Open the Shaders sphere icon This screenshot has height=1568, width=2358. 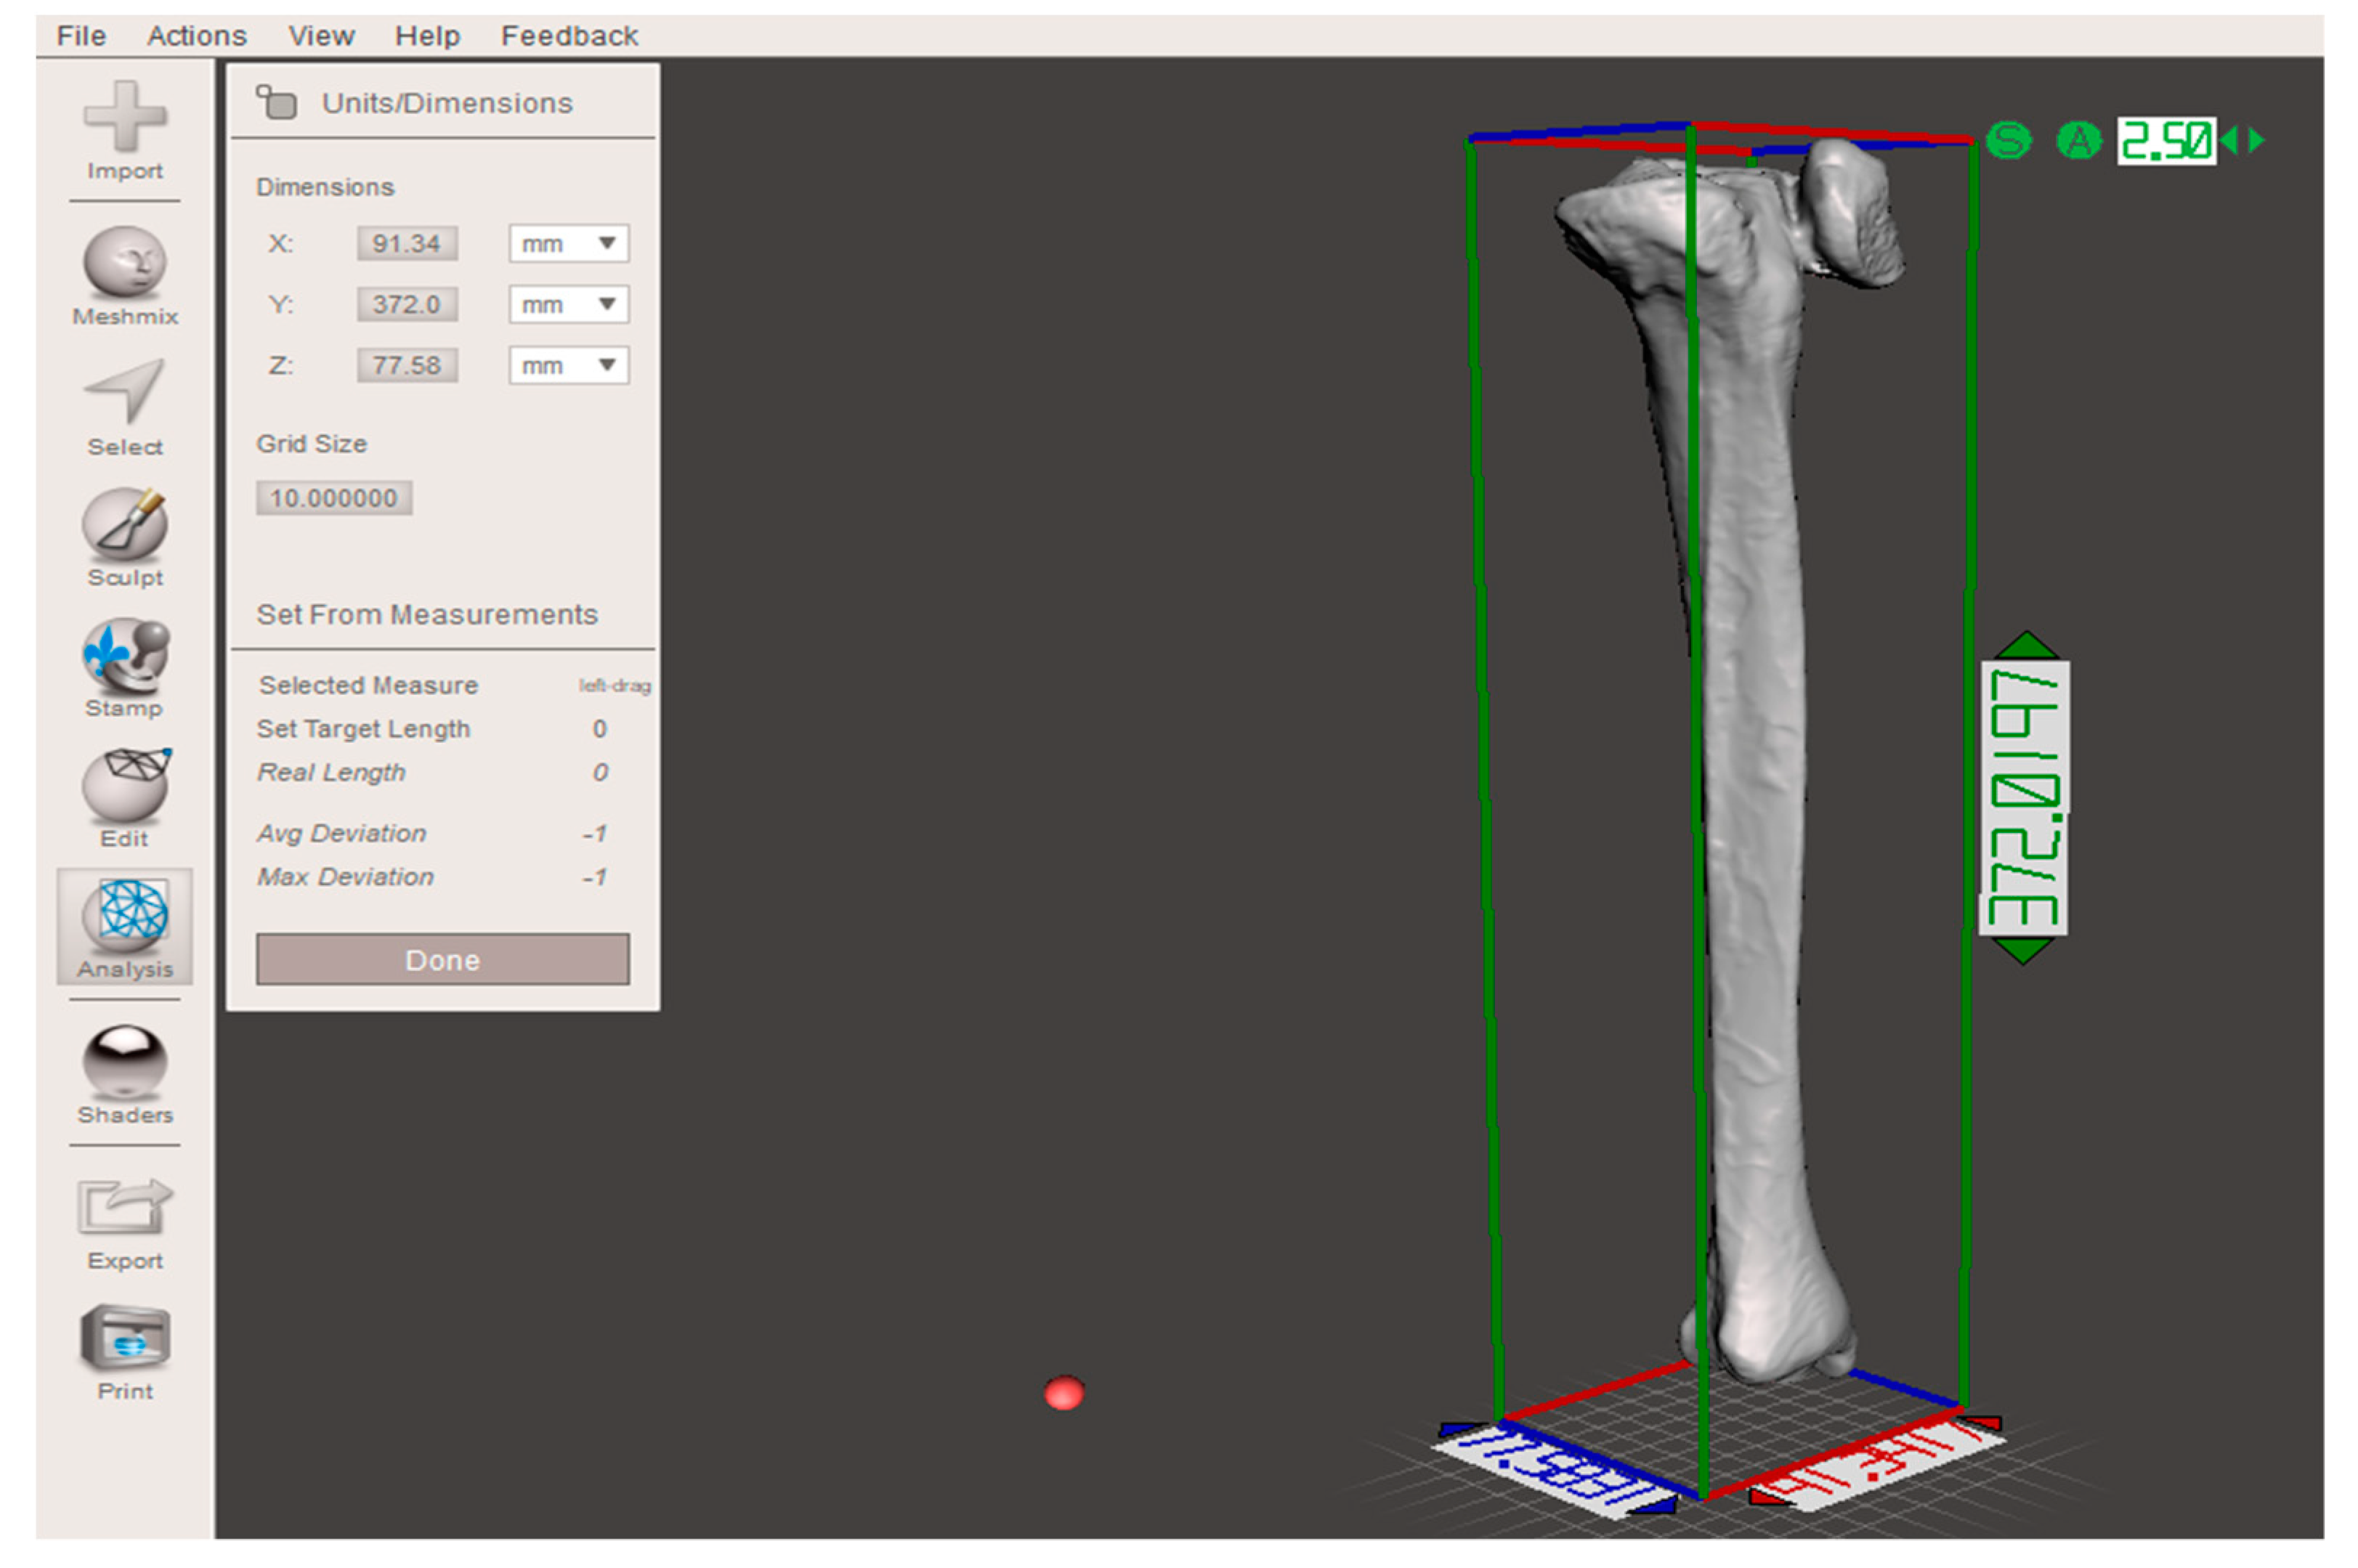pos(125,1062)
